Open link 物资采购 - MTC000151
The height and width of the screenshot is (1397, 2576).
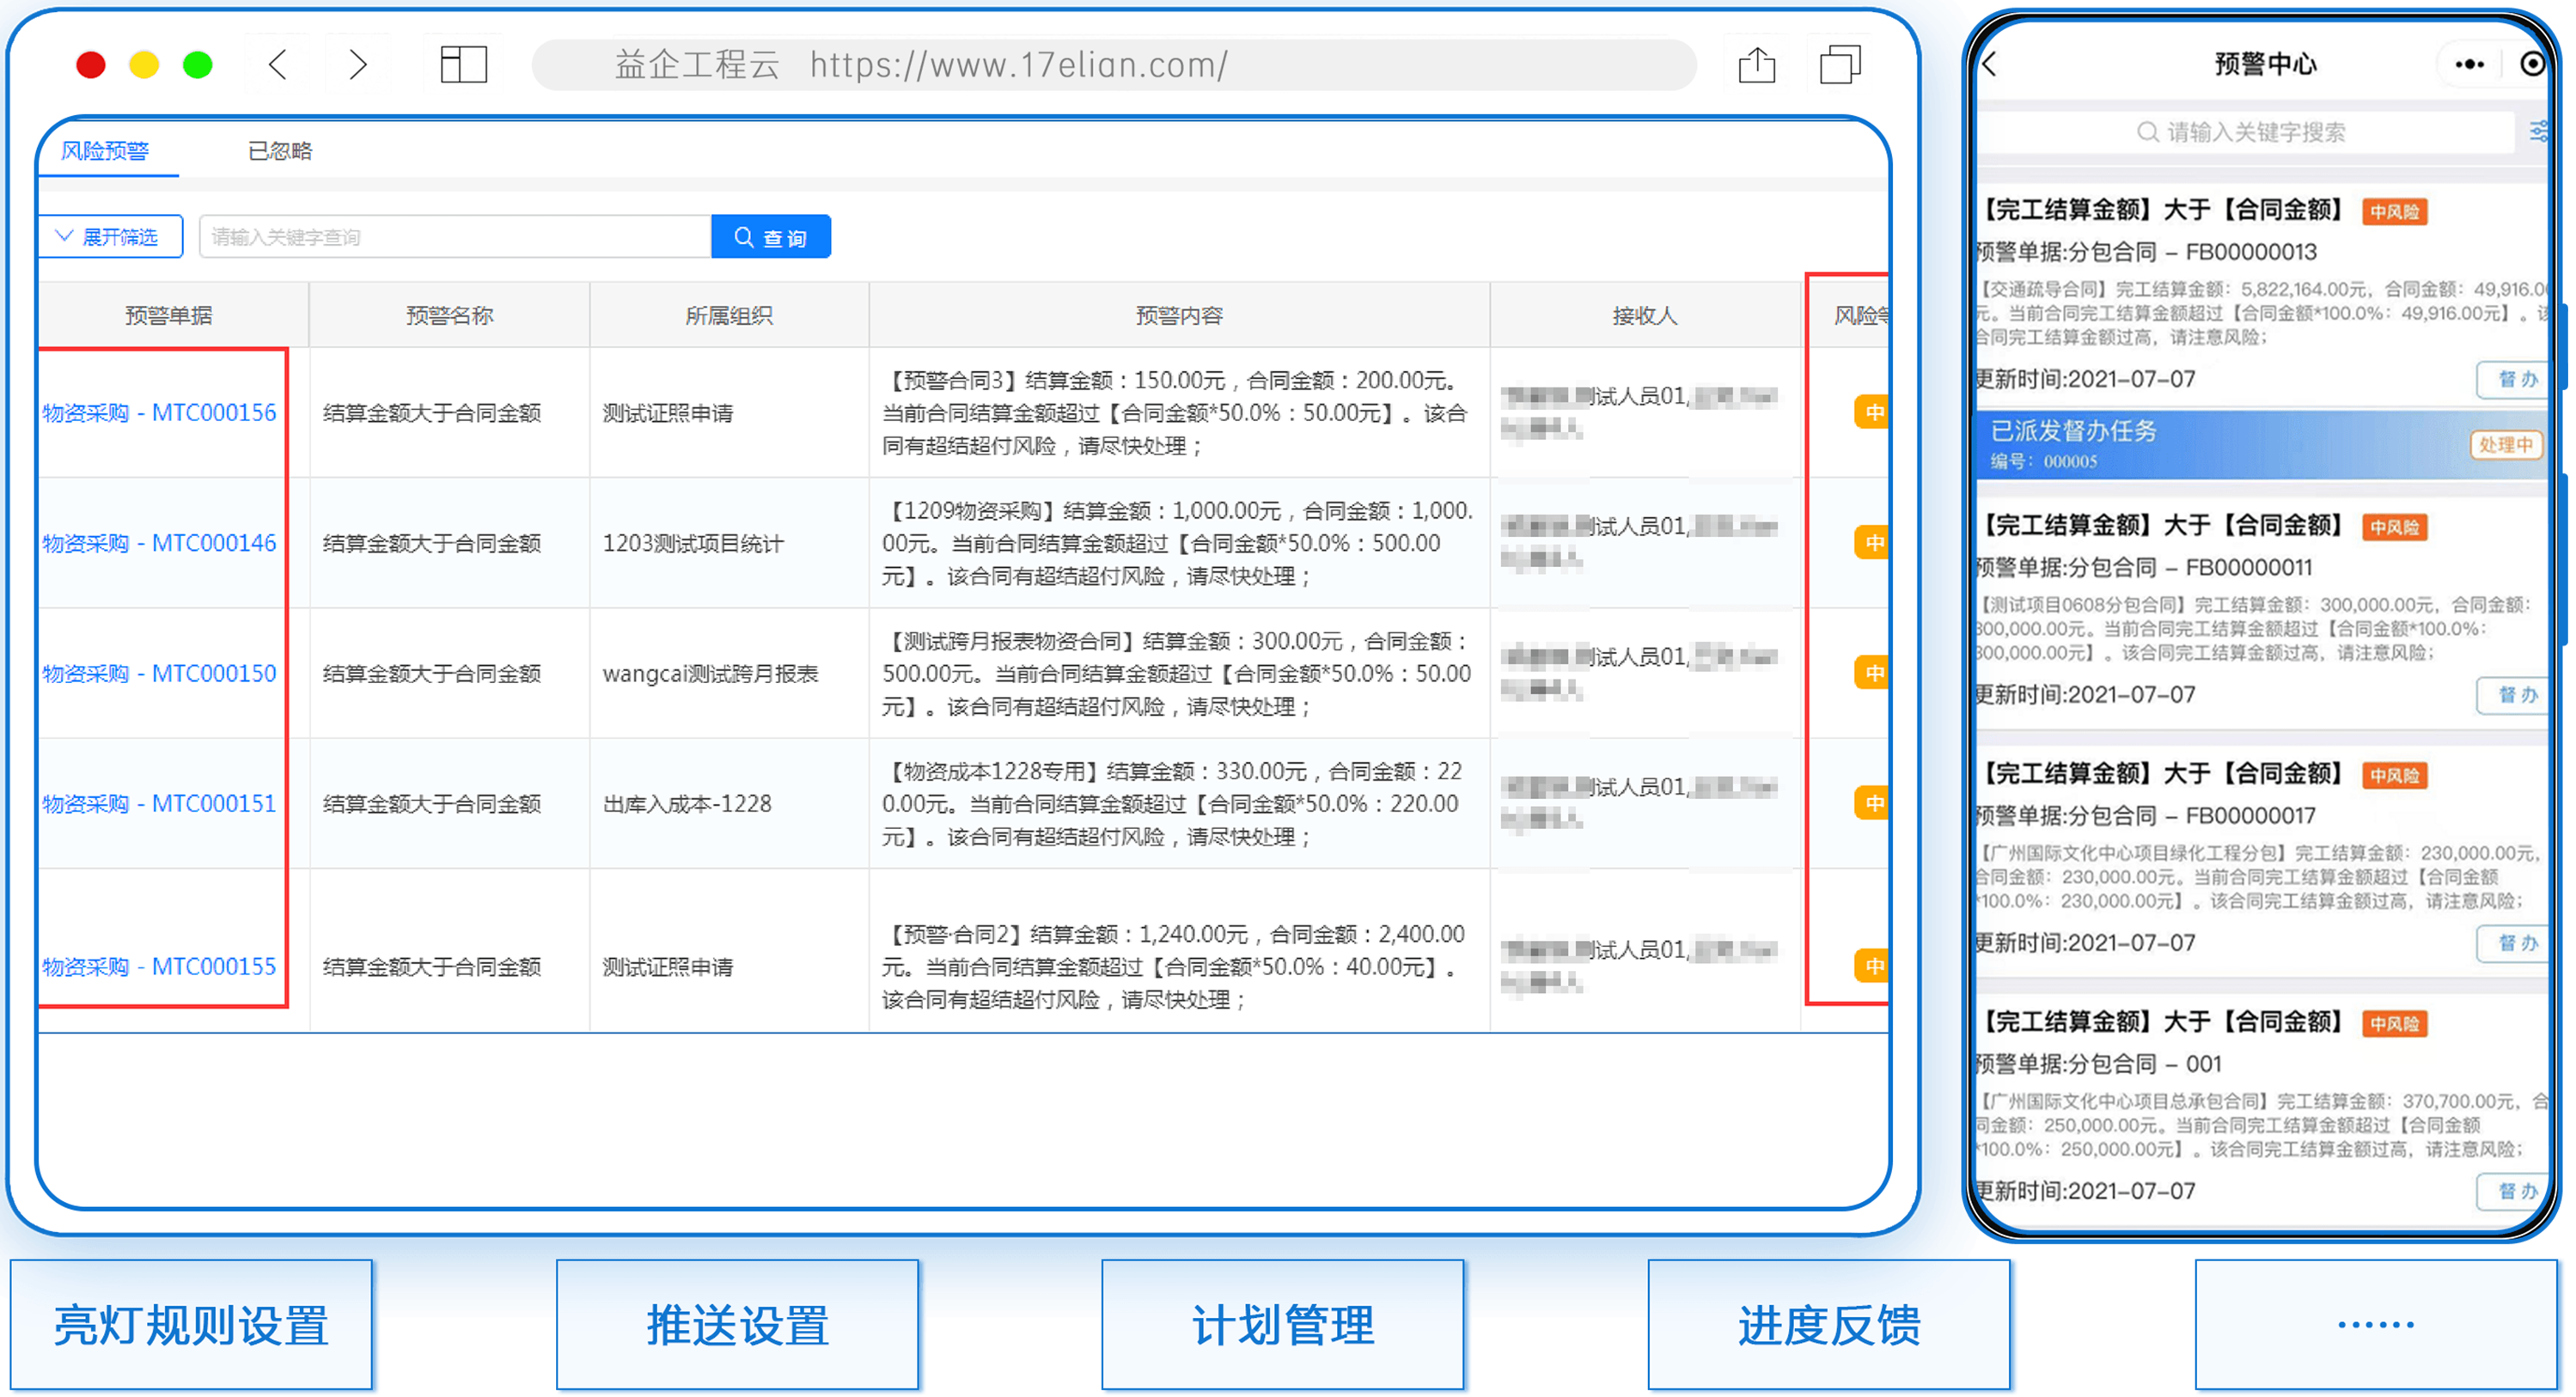(x=159, y=804)
